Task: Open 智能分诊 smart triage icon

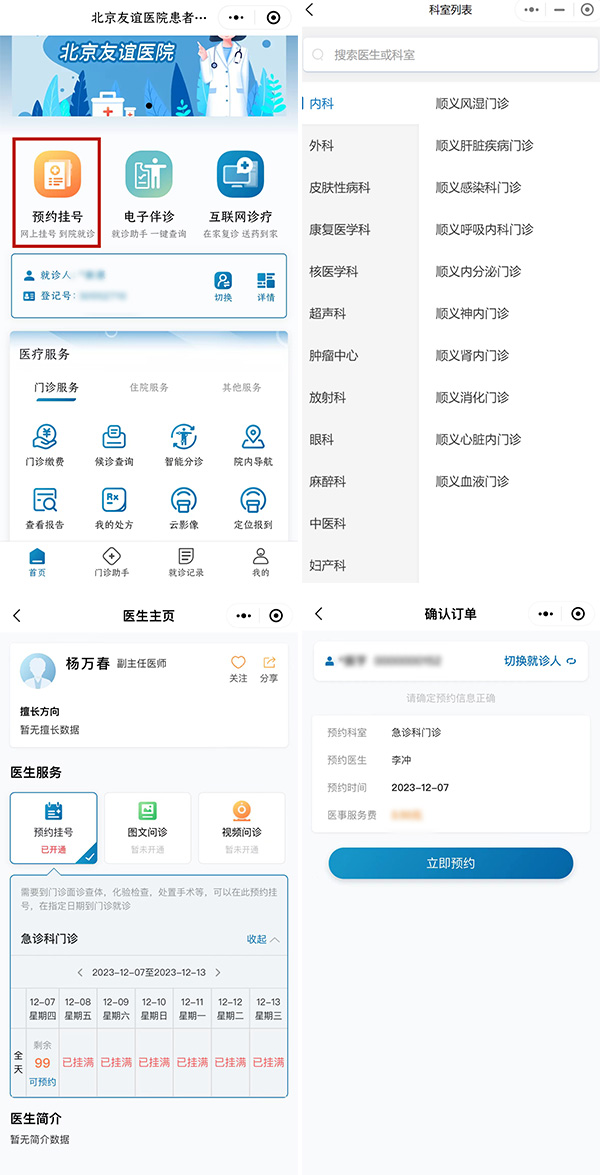Action: coord(184,437)
